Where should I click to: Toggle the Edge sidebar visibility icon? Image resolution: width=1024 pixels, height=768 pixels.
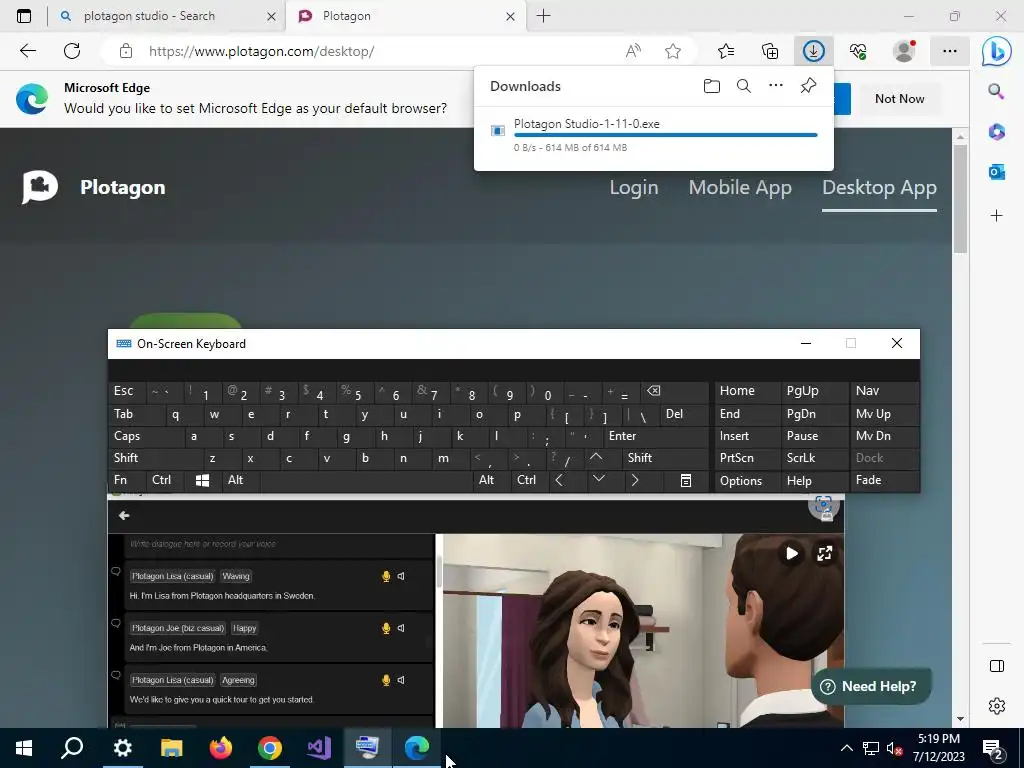997,666
